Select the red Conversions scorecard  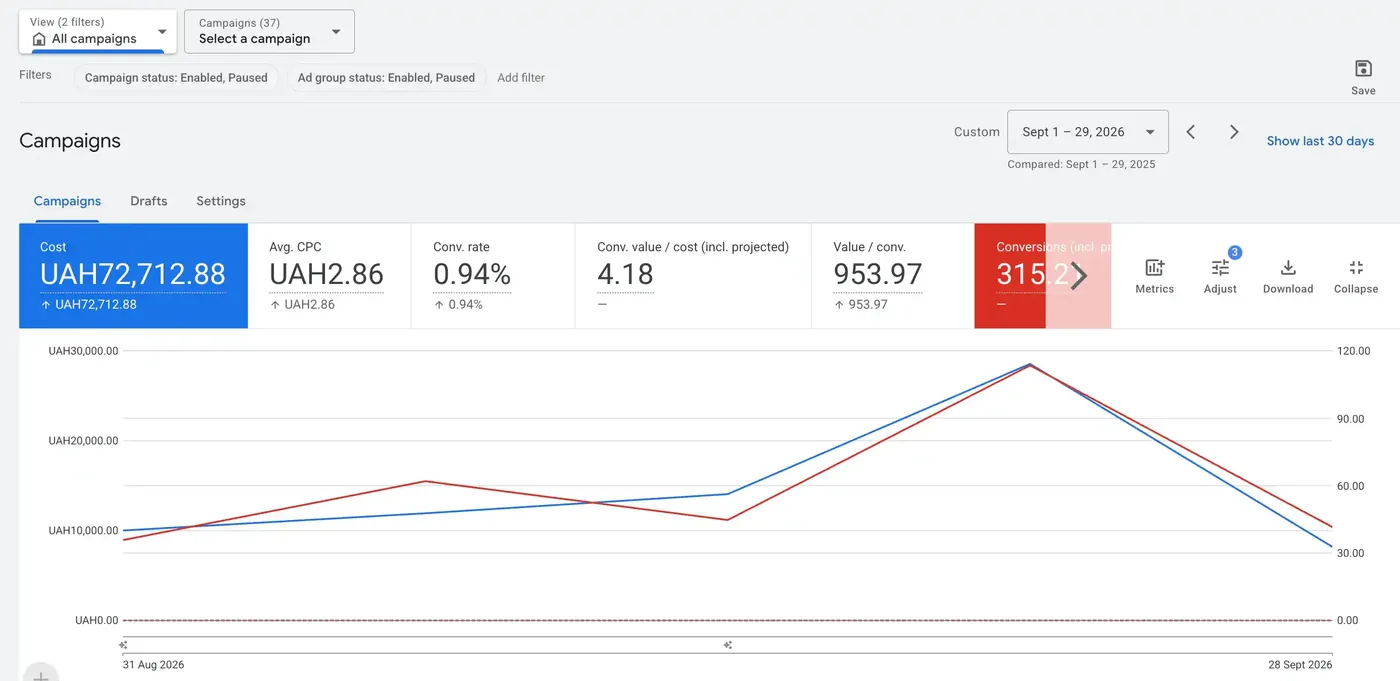1042,276
